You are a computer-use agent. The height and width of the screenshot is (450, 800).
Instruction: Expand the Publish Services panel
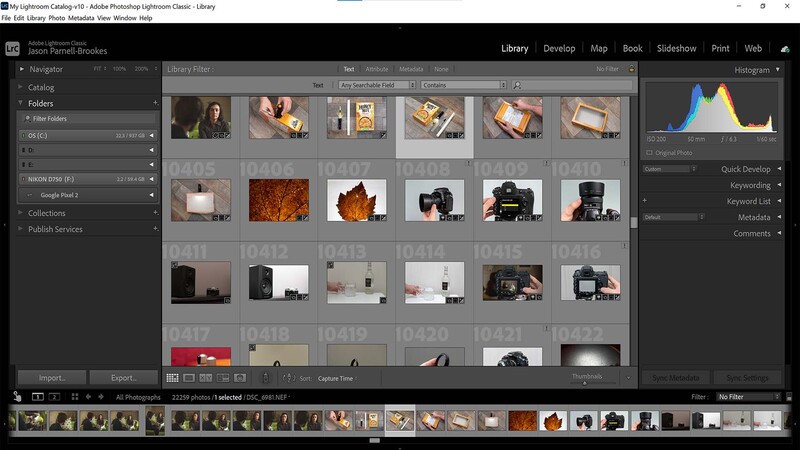click(x=20, y=229)
